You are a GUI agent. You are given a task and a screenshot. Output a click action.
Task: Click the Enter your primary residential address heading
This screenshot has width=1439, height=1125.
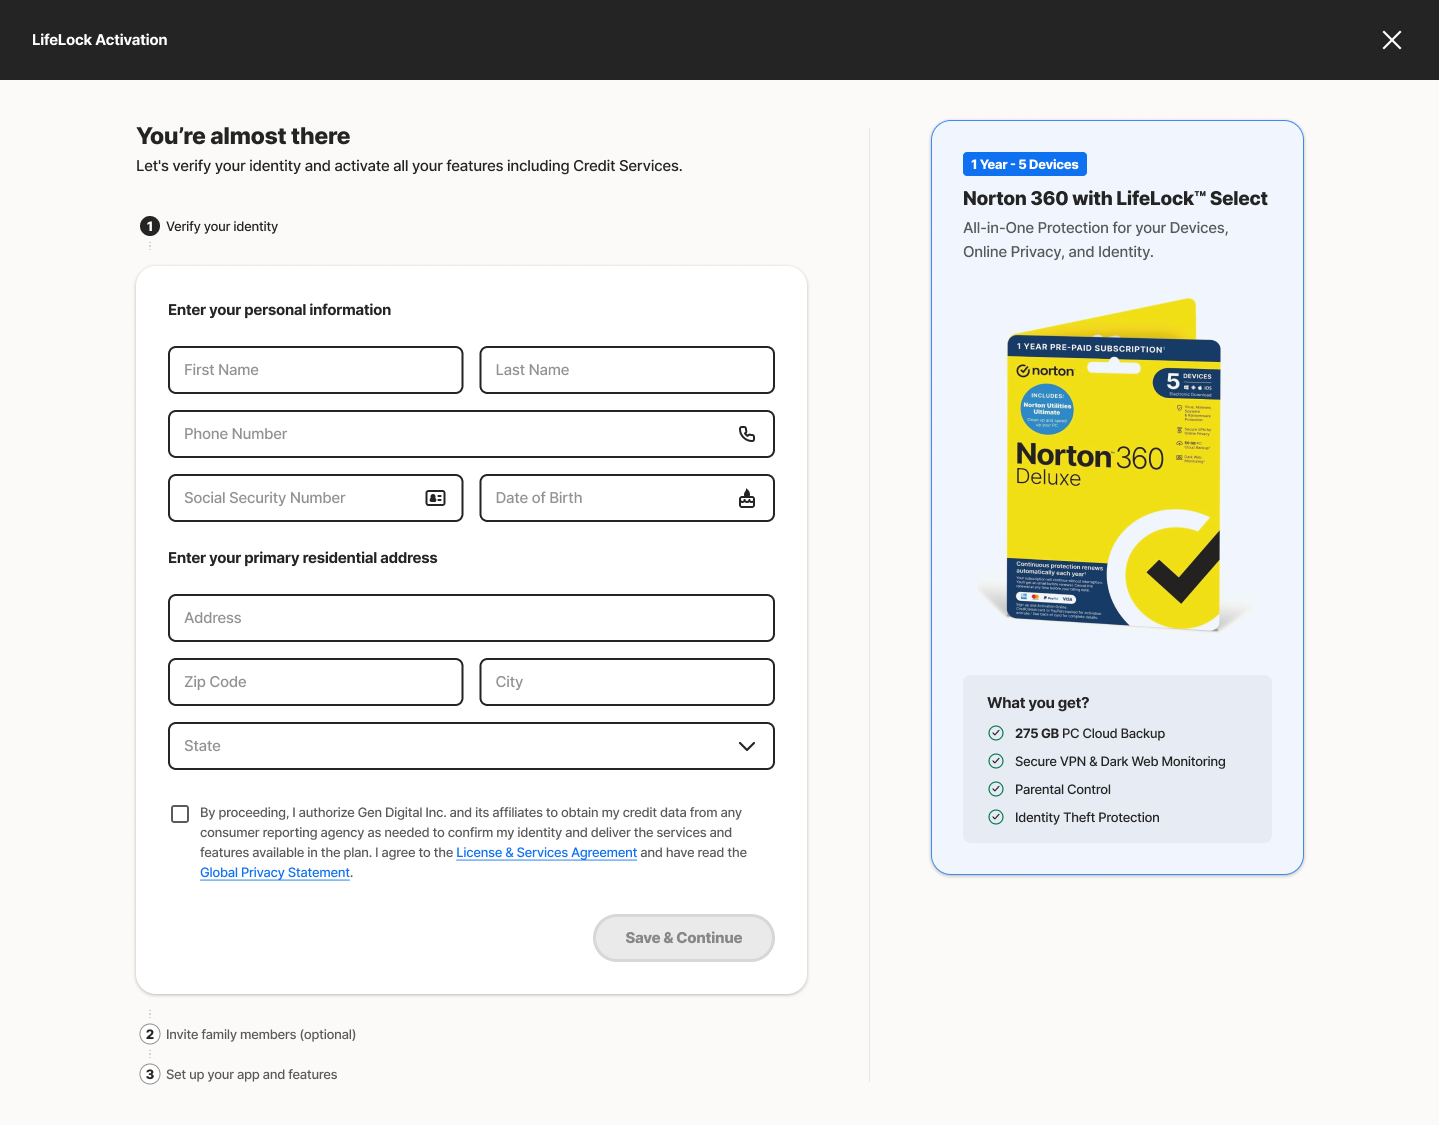pos(302,558)
